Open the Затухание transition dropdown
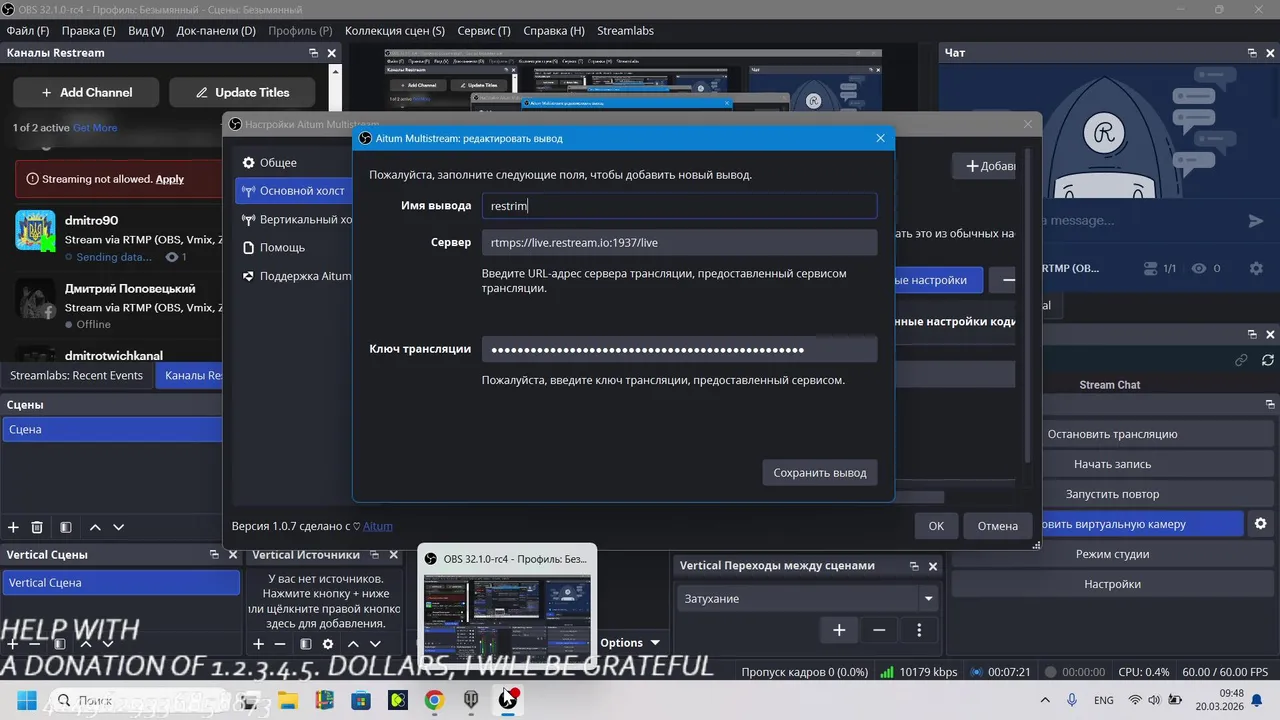The image size is (1280, 720). click(808, 598)
